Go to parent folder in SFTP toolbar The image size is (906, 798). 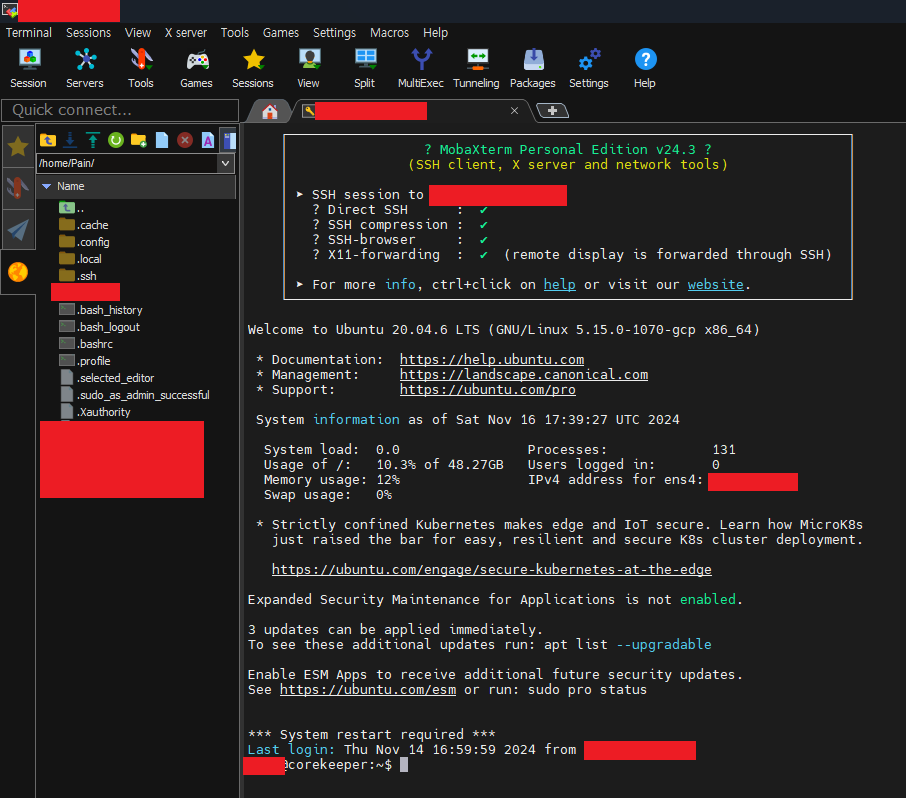[47, 140]
